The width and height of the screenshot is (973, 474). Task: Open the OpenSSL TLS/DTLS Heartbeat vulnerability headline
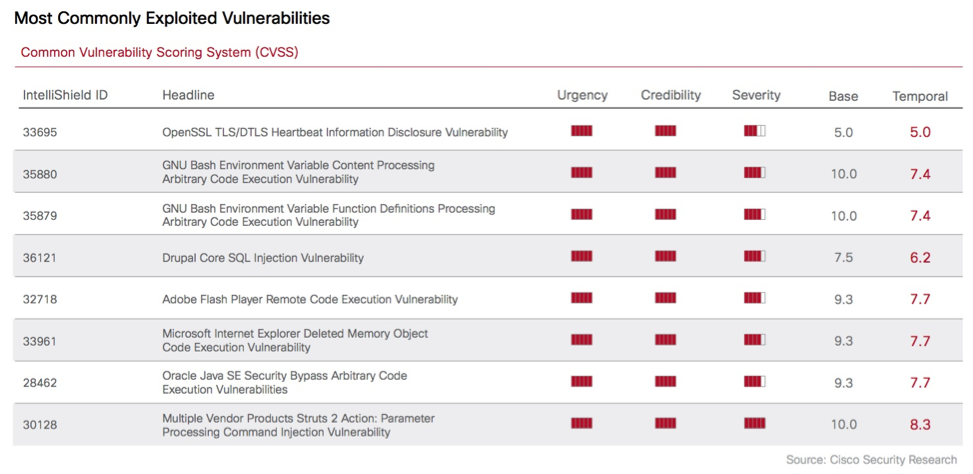click(335, 132)
